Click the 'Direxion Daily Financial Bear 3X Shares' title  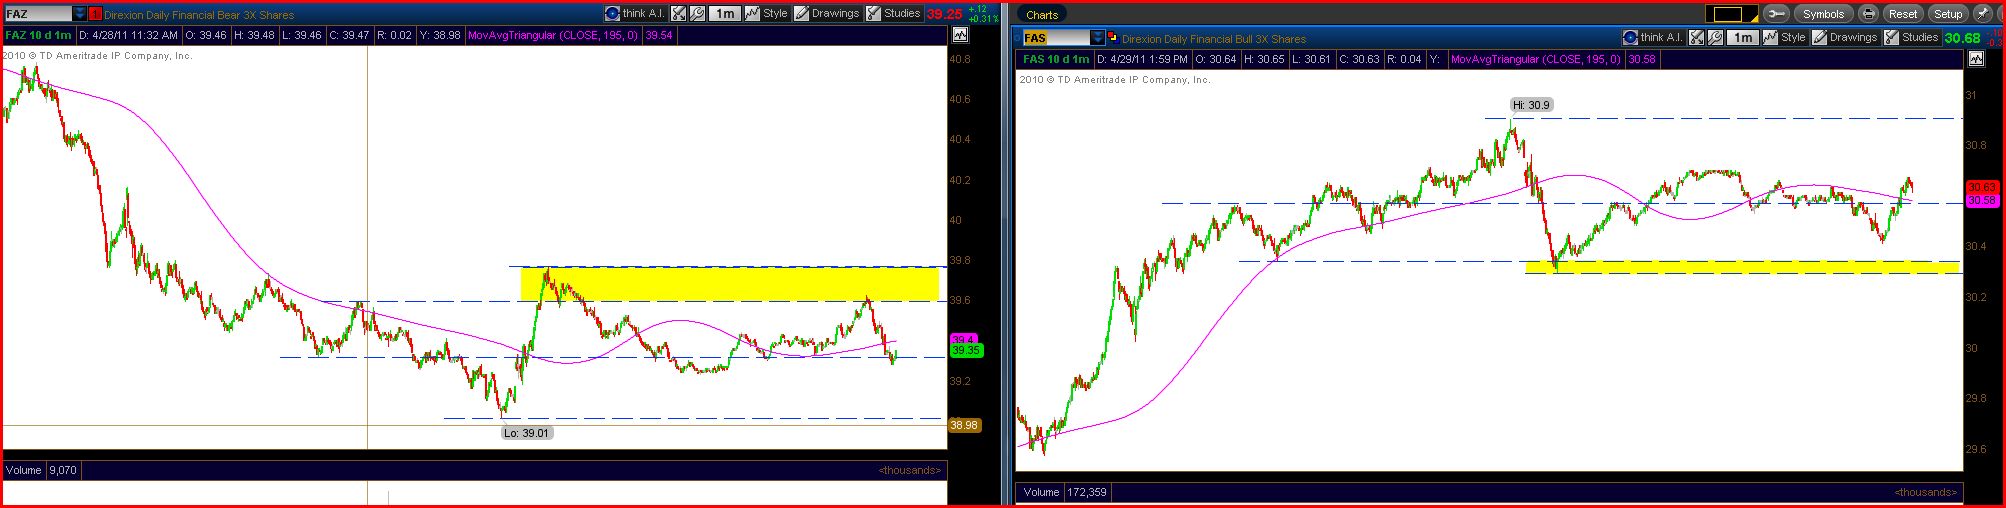coord(199,15)
